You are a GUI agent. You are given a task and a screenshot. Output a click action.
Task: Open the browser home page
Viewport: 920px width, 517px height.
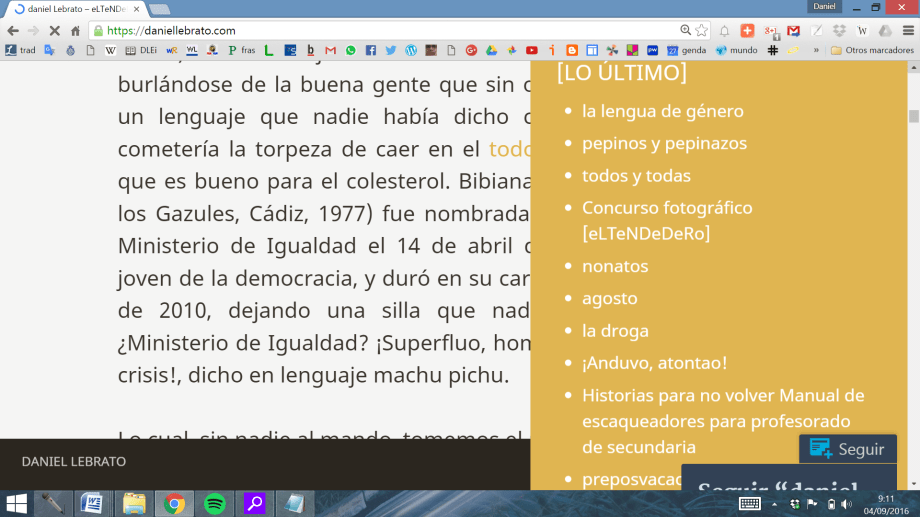(75, 31)
